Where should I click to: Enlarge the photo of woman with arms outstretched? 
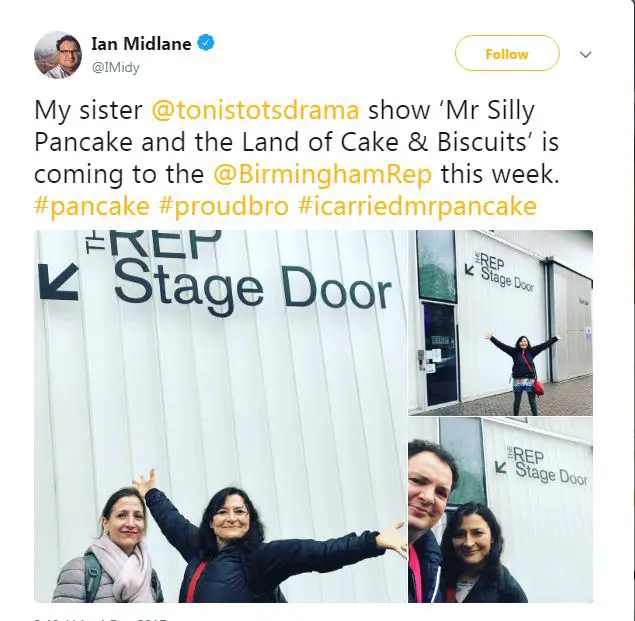501,323
